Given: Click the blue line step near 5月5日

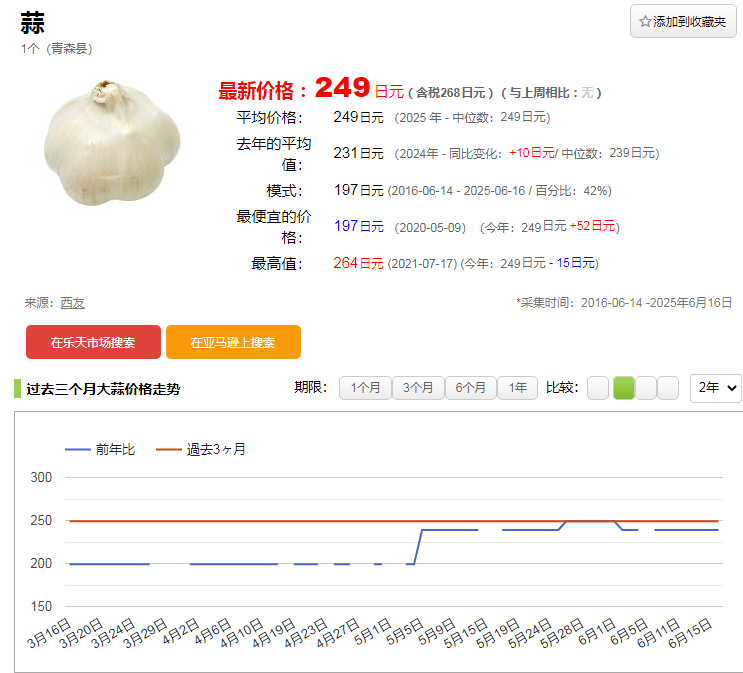Looking at the screenshot, I should coord(418,547).
